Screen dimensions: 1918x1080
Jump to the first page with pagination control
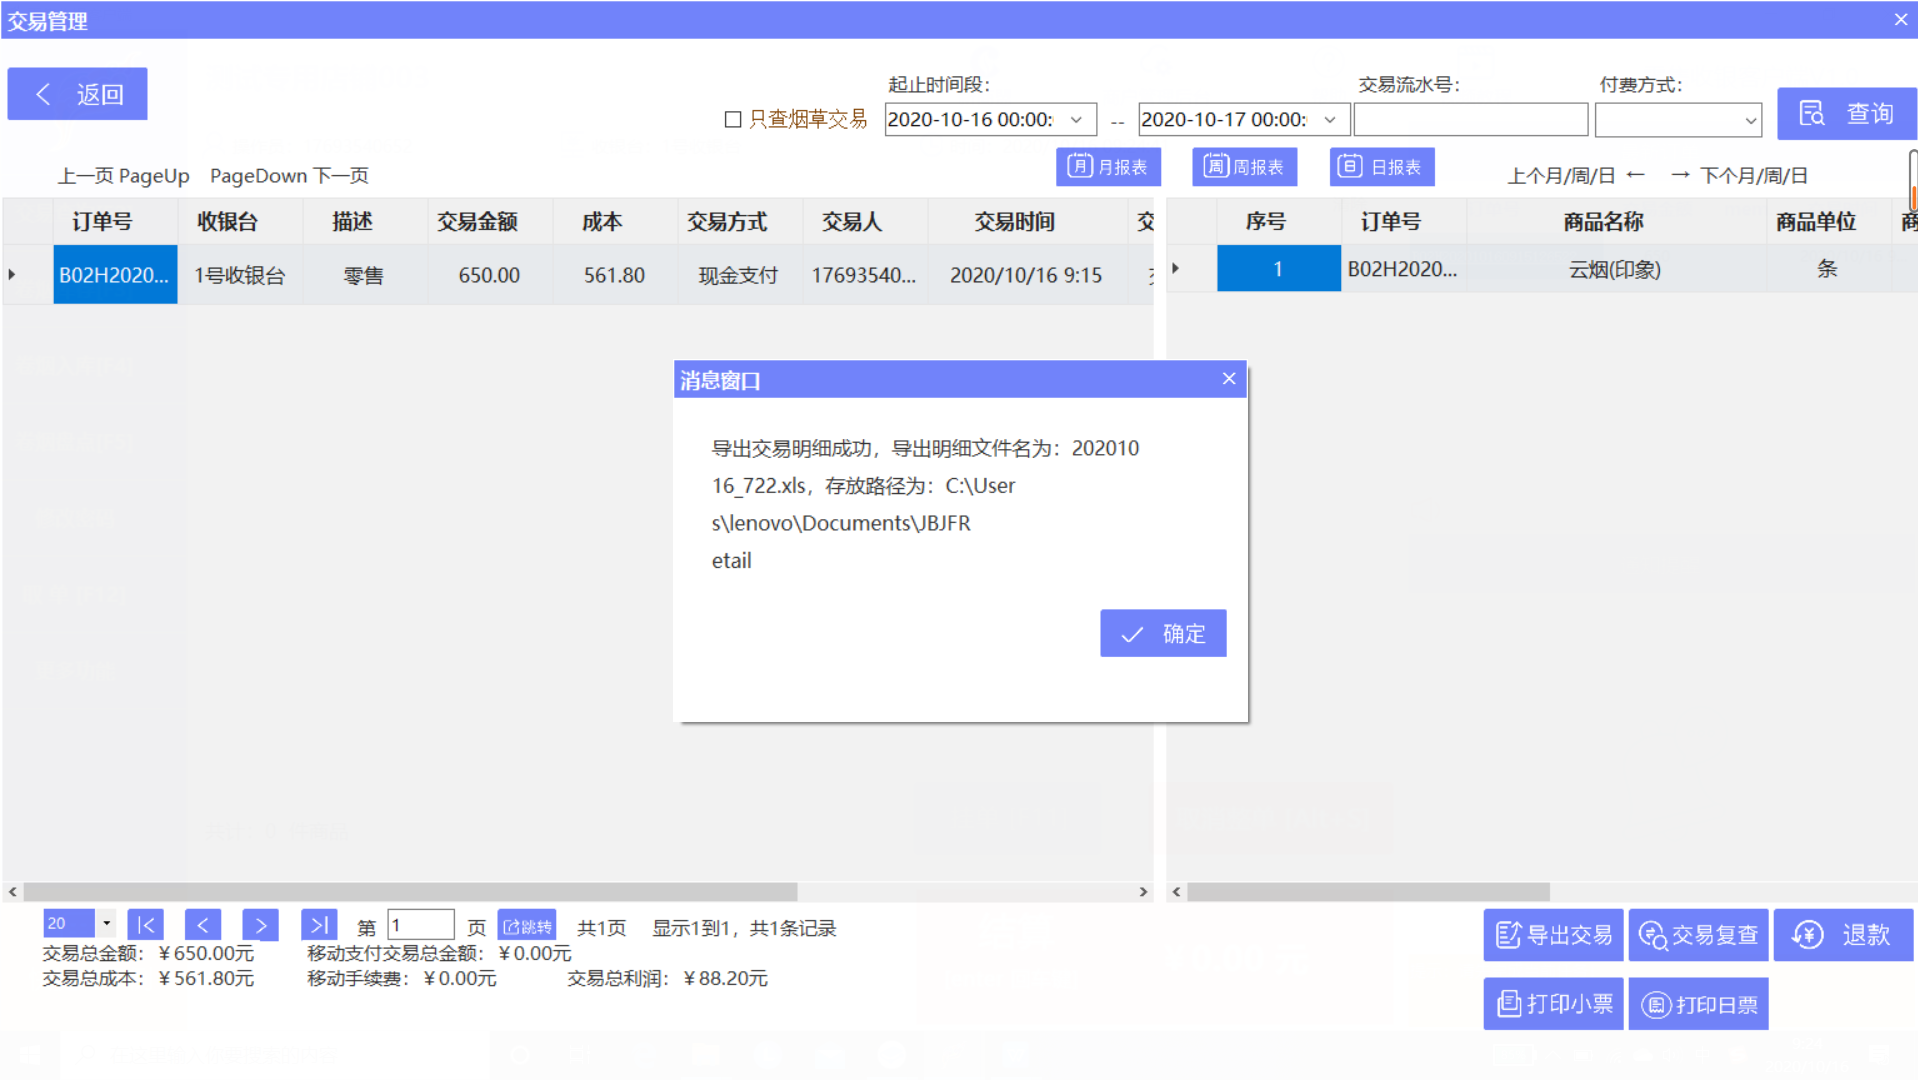pyautogui.click(x=146, y=924)
